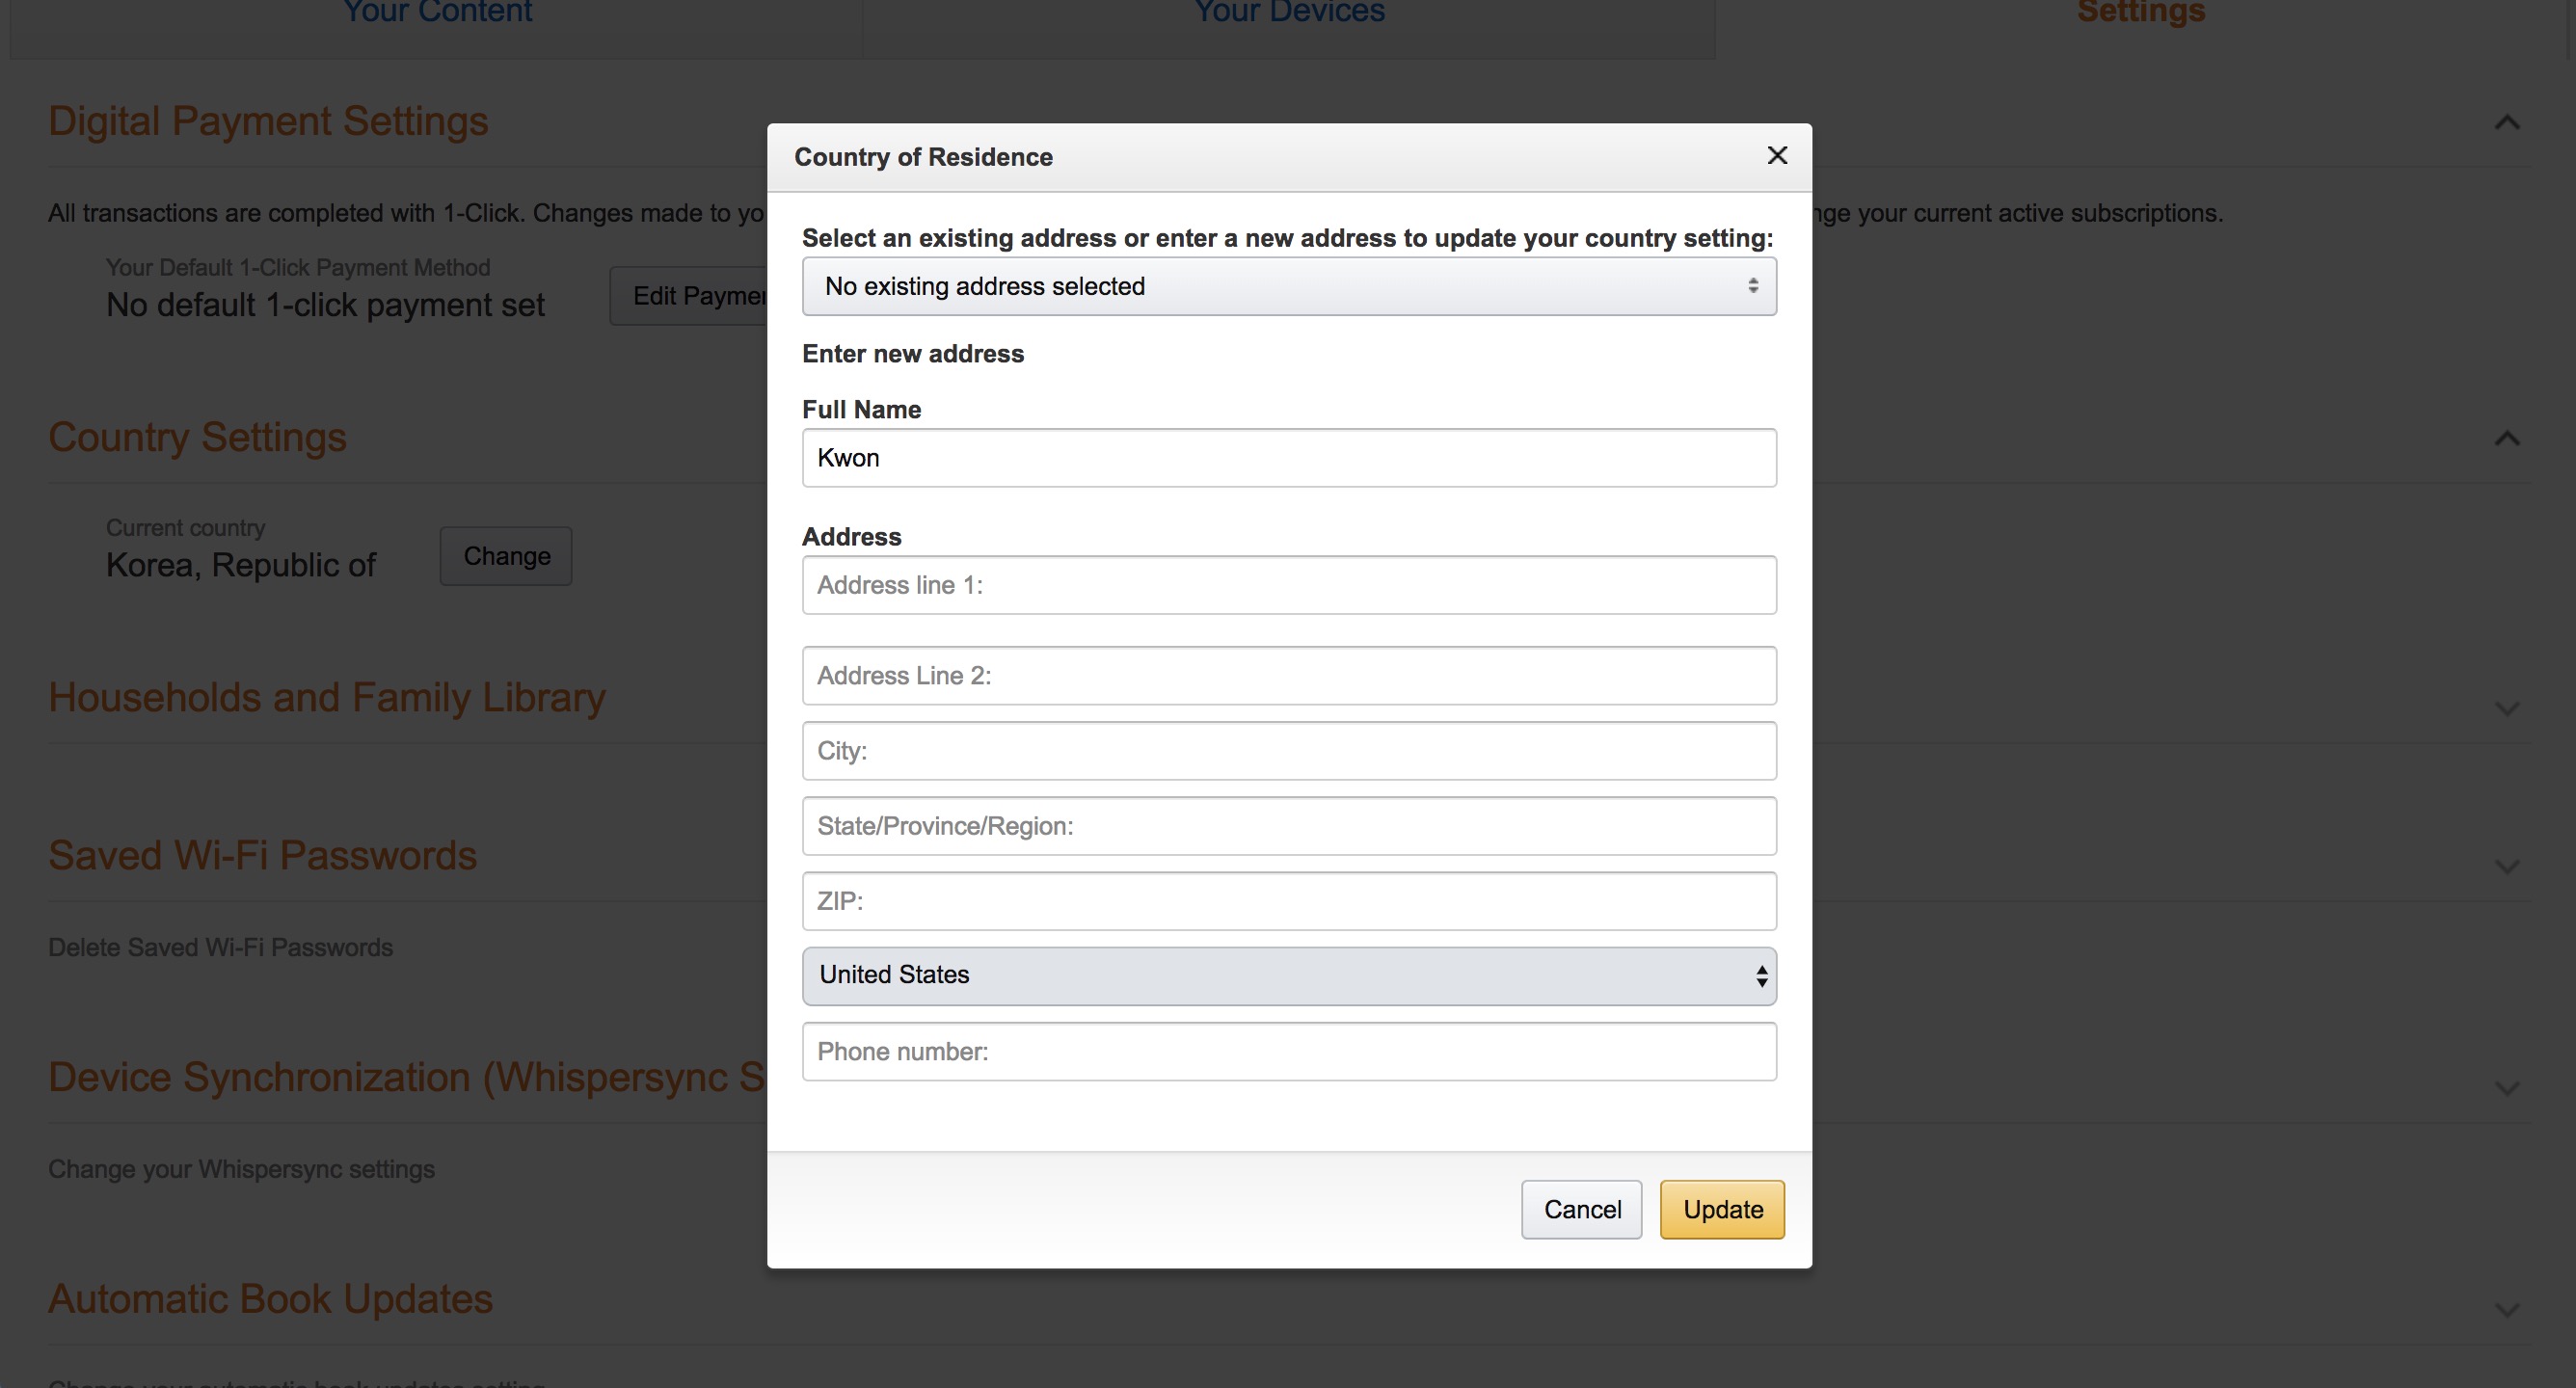Expand Households and Family Library chevron

click(x=2506, y=709)
